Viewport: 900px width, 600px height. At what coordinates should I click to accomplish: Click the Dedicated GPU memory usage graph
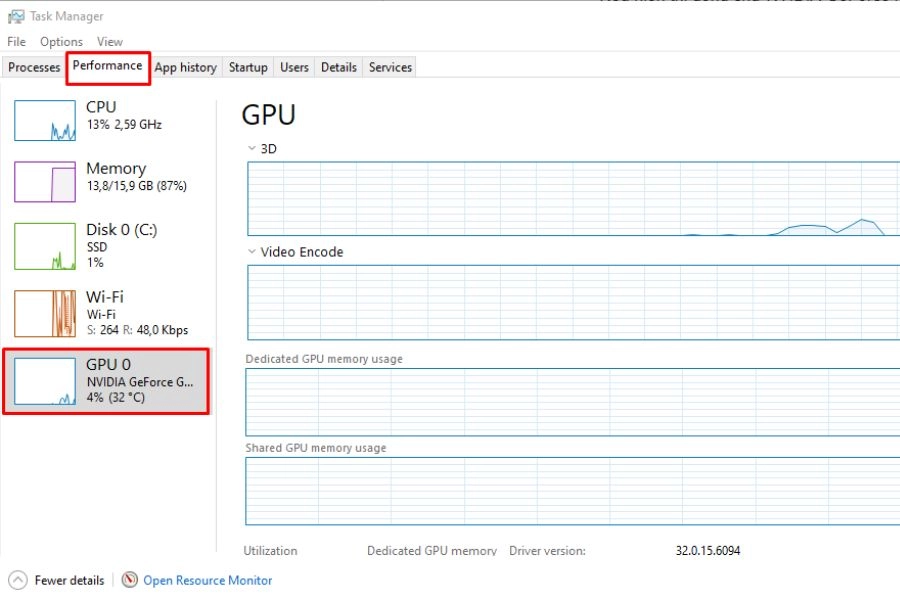(572, 402)
